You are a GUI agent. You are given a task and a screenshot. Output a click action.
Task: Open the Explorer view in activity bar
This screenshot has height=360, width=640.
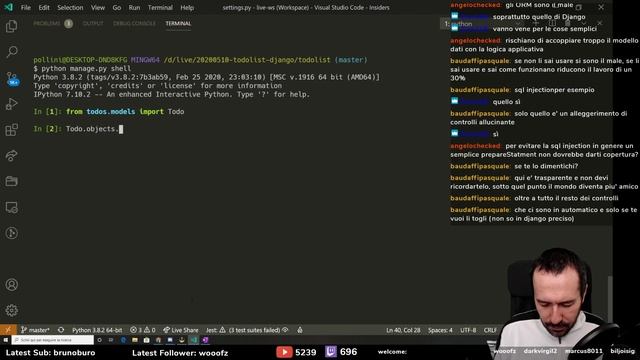pyautogui.click(x=11, y=27)
